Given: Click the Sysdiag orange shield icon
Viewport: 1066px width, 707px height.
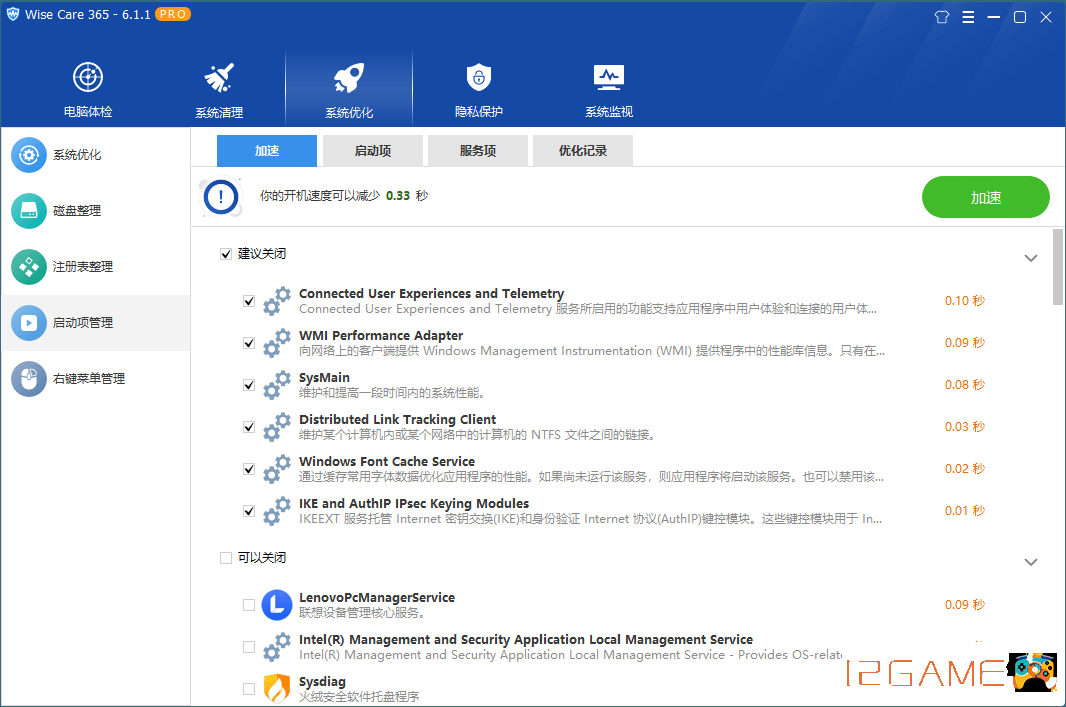Looking at the screenshot, I should pyautogui.click(x=277, y=689).
